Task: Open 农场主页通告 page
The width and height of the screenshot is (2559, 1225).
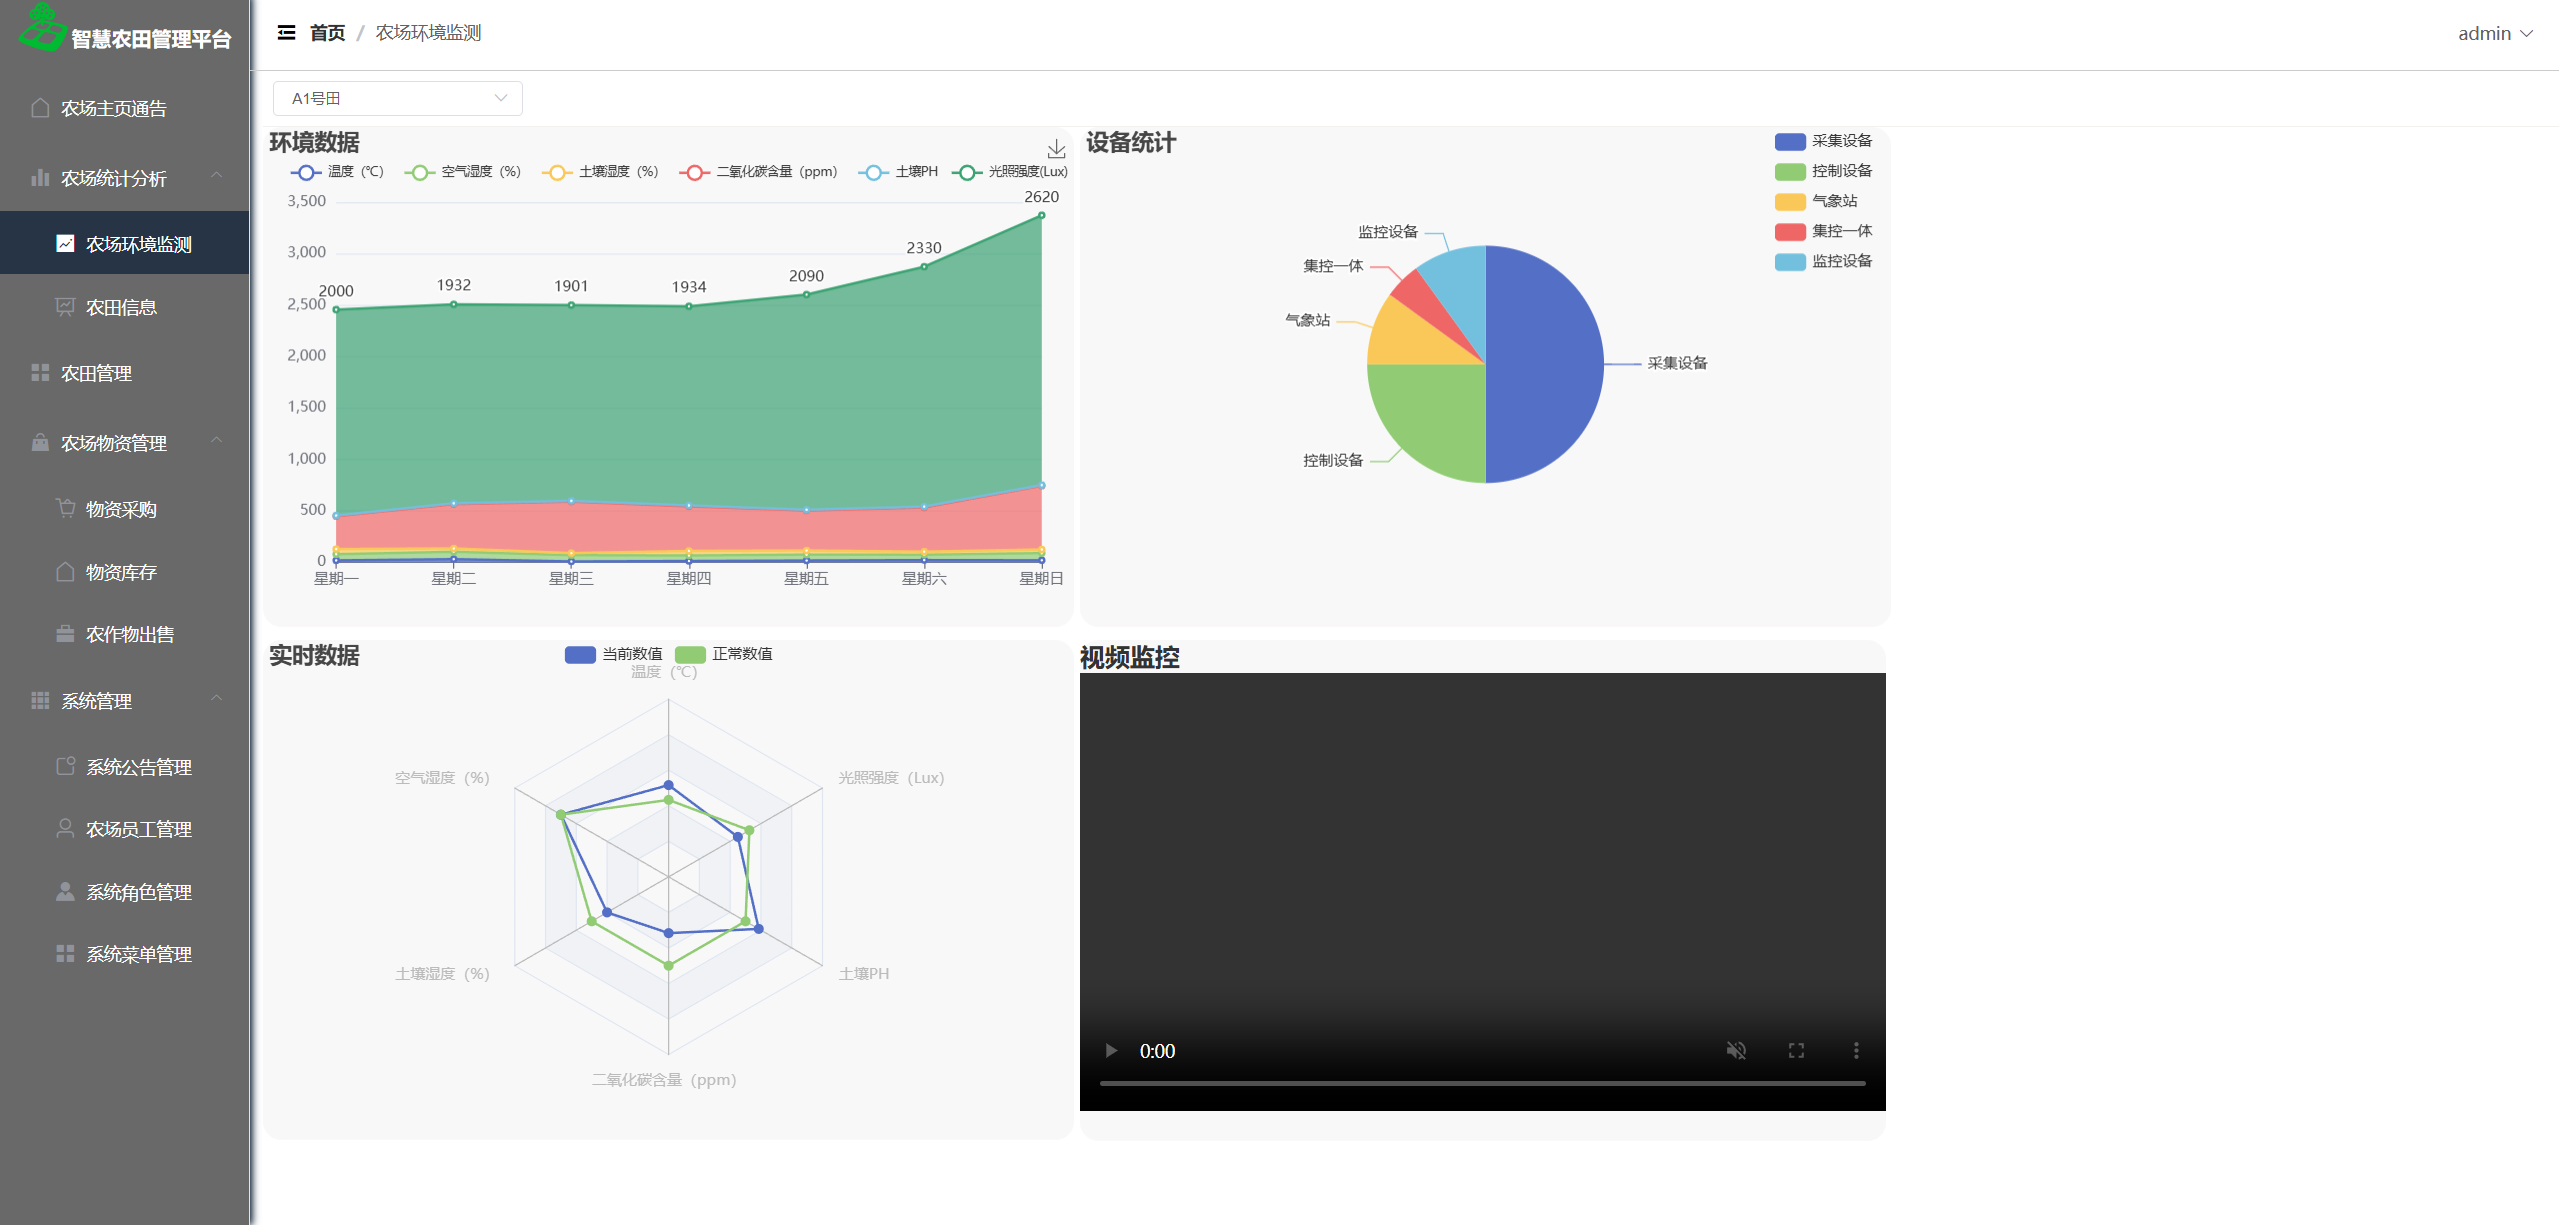Action: pos(113,108)
